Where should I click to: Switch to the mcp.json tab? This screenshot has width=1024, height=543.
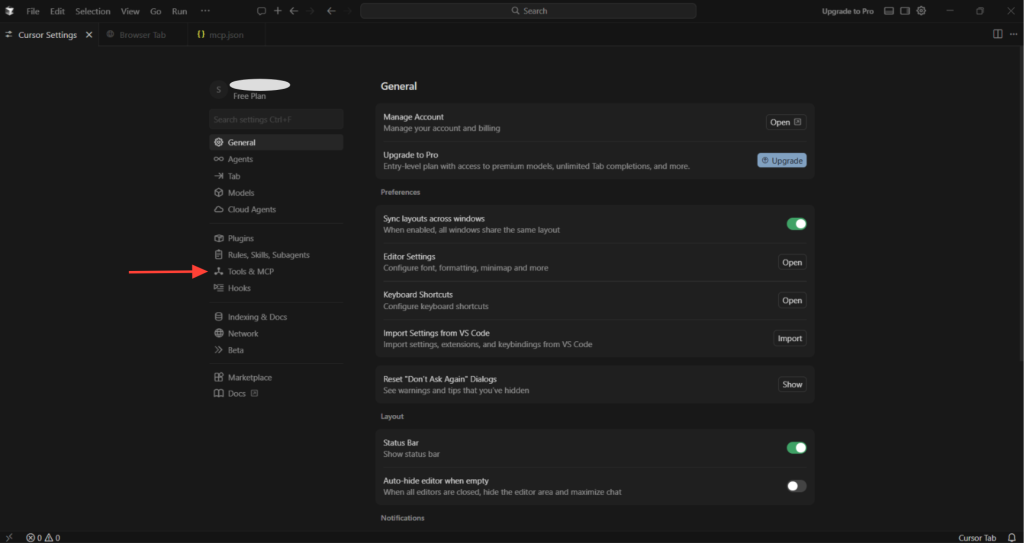(x=226, y=35)
